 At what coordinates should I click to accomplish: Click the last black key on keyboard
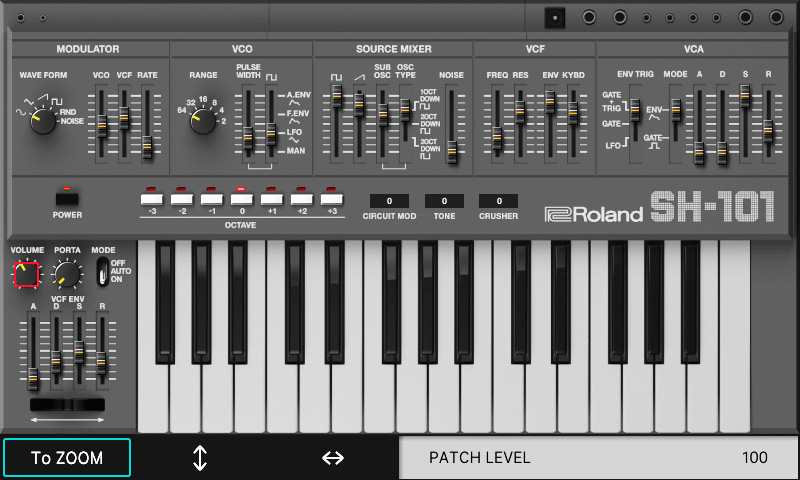coord(690,302)
